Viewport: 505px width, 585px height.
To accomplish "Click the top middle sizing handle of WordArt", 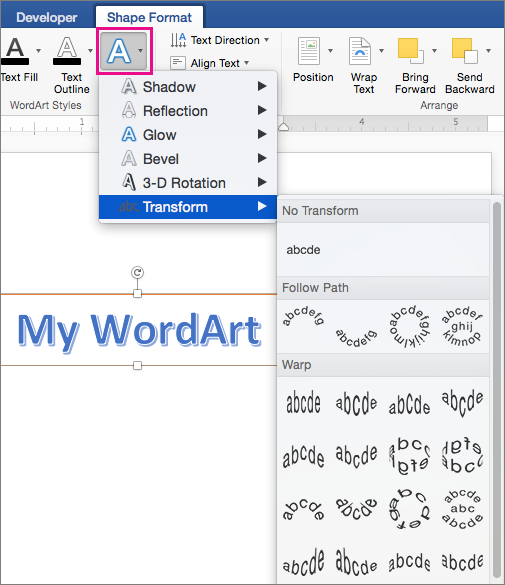I will click(x=137, y=294).
